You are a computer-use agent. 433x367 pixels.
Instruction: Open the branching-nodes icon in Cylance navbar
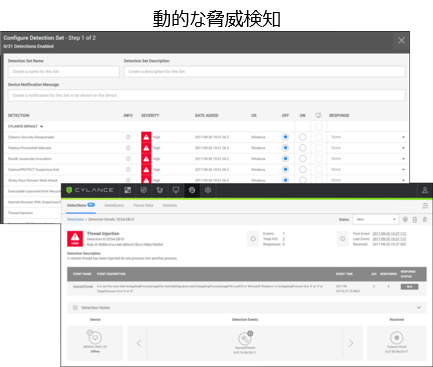pyautogui.click(x=160, y=190)
